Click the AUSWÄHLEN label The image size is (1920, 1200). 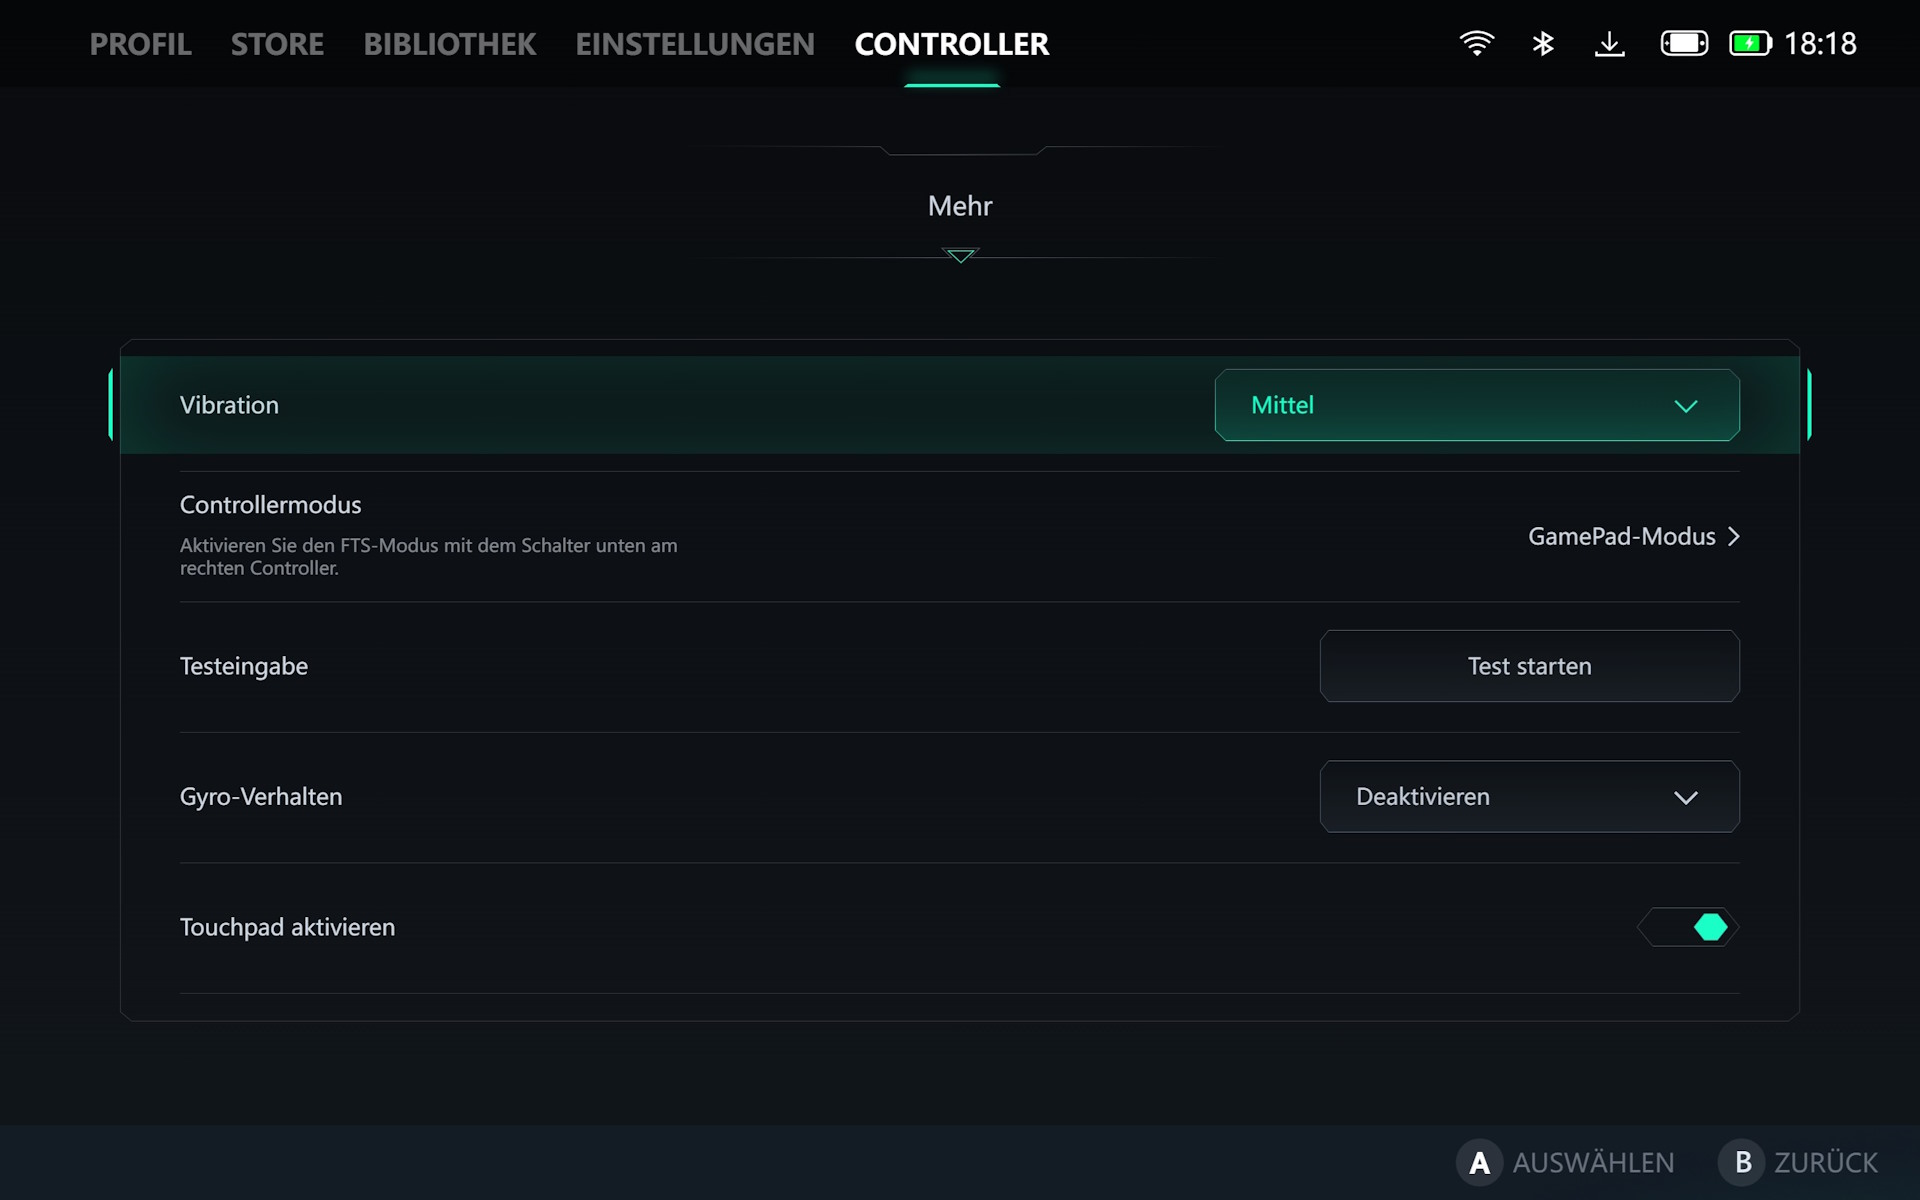[x=1592, y=1163]
